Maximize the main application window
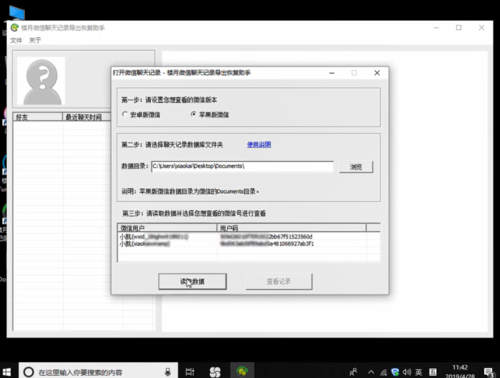The width and height of the screenshot is (500, 378). pos(459,28)
